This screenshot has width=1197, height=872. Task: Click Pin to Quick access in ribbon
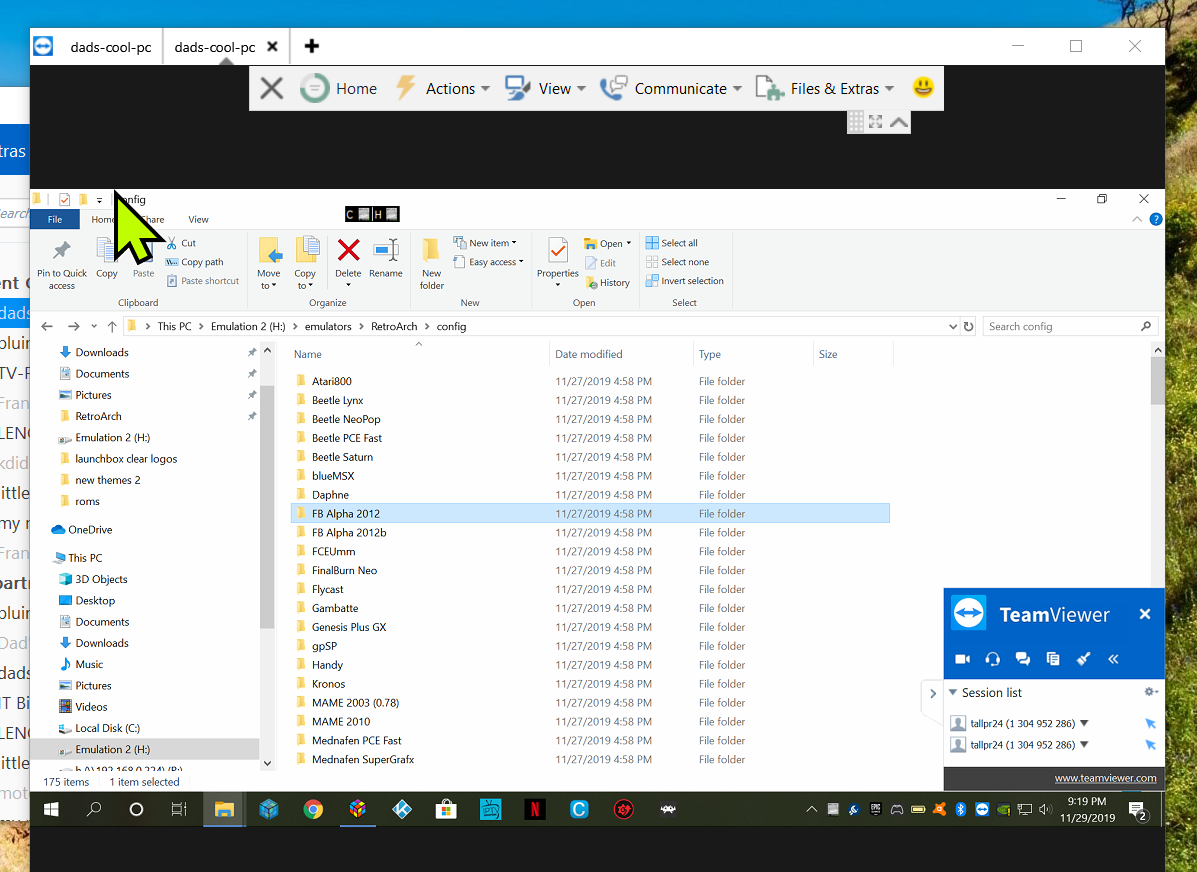[x=62, y=264]
